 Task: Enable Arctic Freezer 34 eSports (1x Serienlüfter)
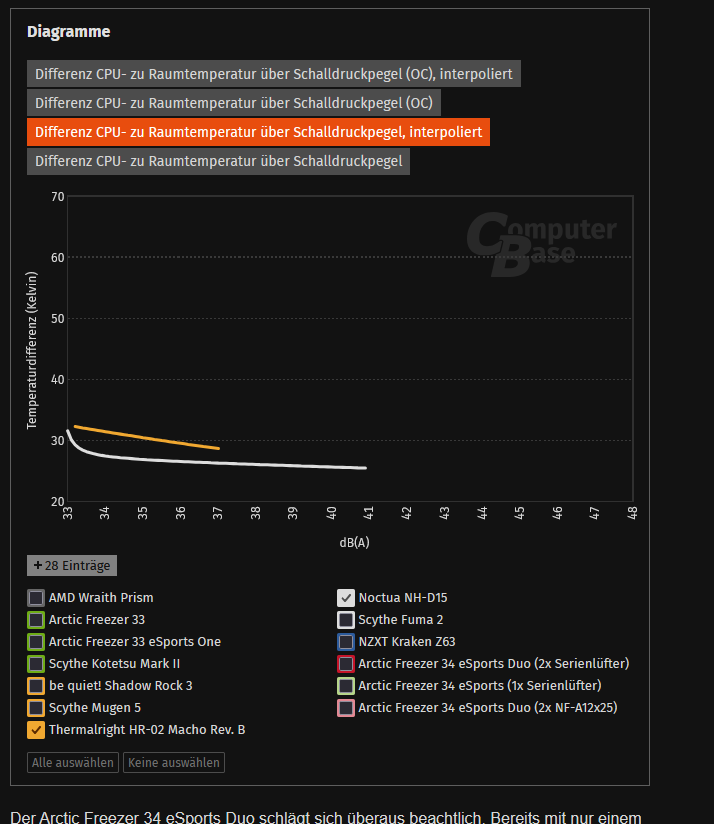tap(346, 686)
